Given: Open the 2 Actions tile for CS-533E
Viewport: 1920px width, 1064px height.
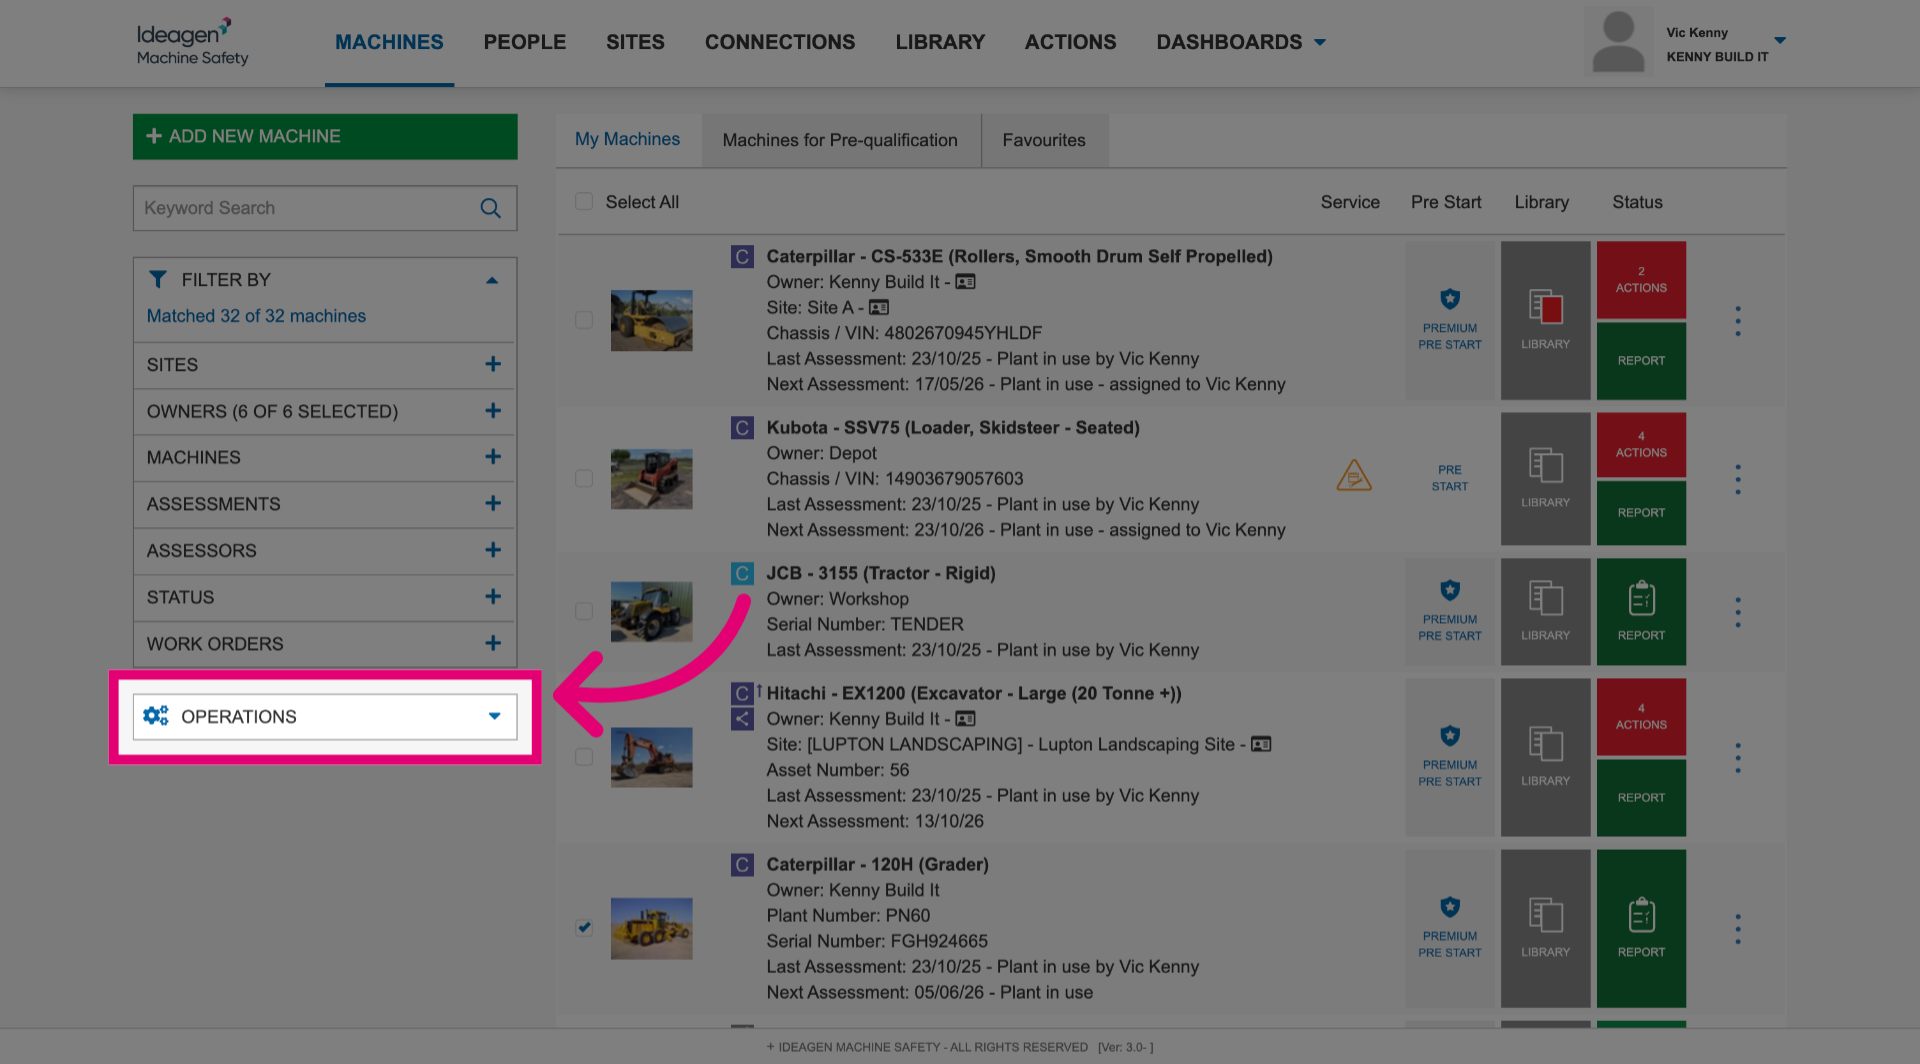Looking at the screenshot, I should (1641, 279).
